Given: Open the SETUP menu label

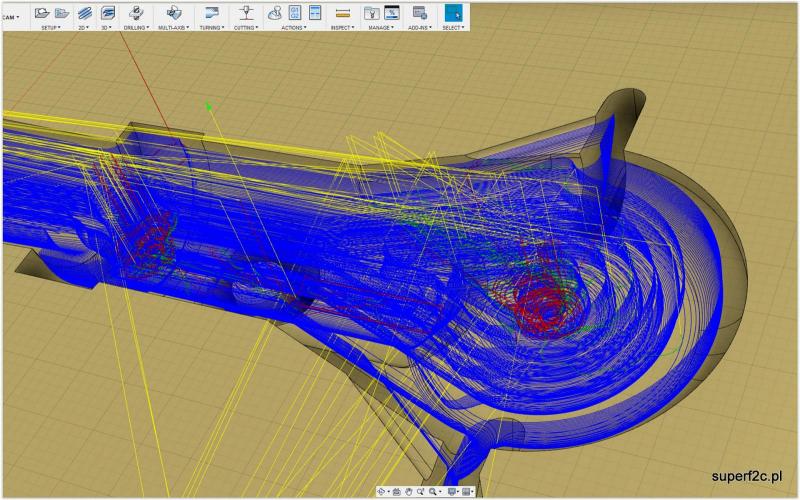Looking at the screenshot, I should (51, 28).
